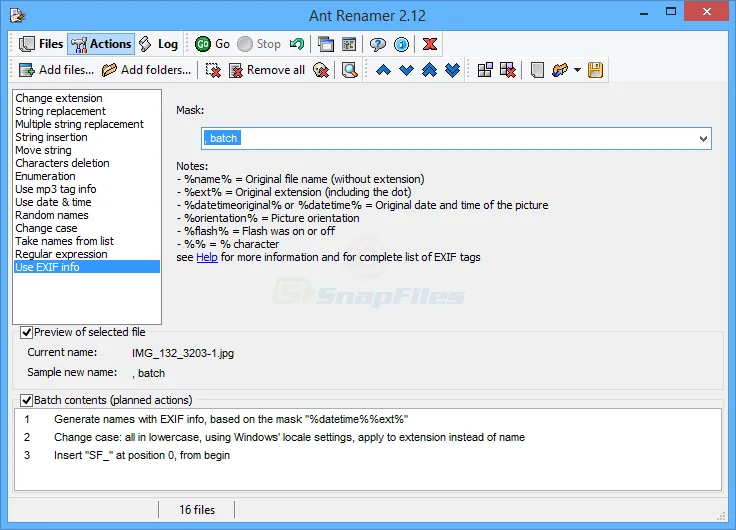Click the save batch floppy icon
736x530 pixels.
click(x=595, y=70)
